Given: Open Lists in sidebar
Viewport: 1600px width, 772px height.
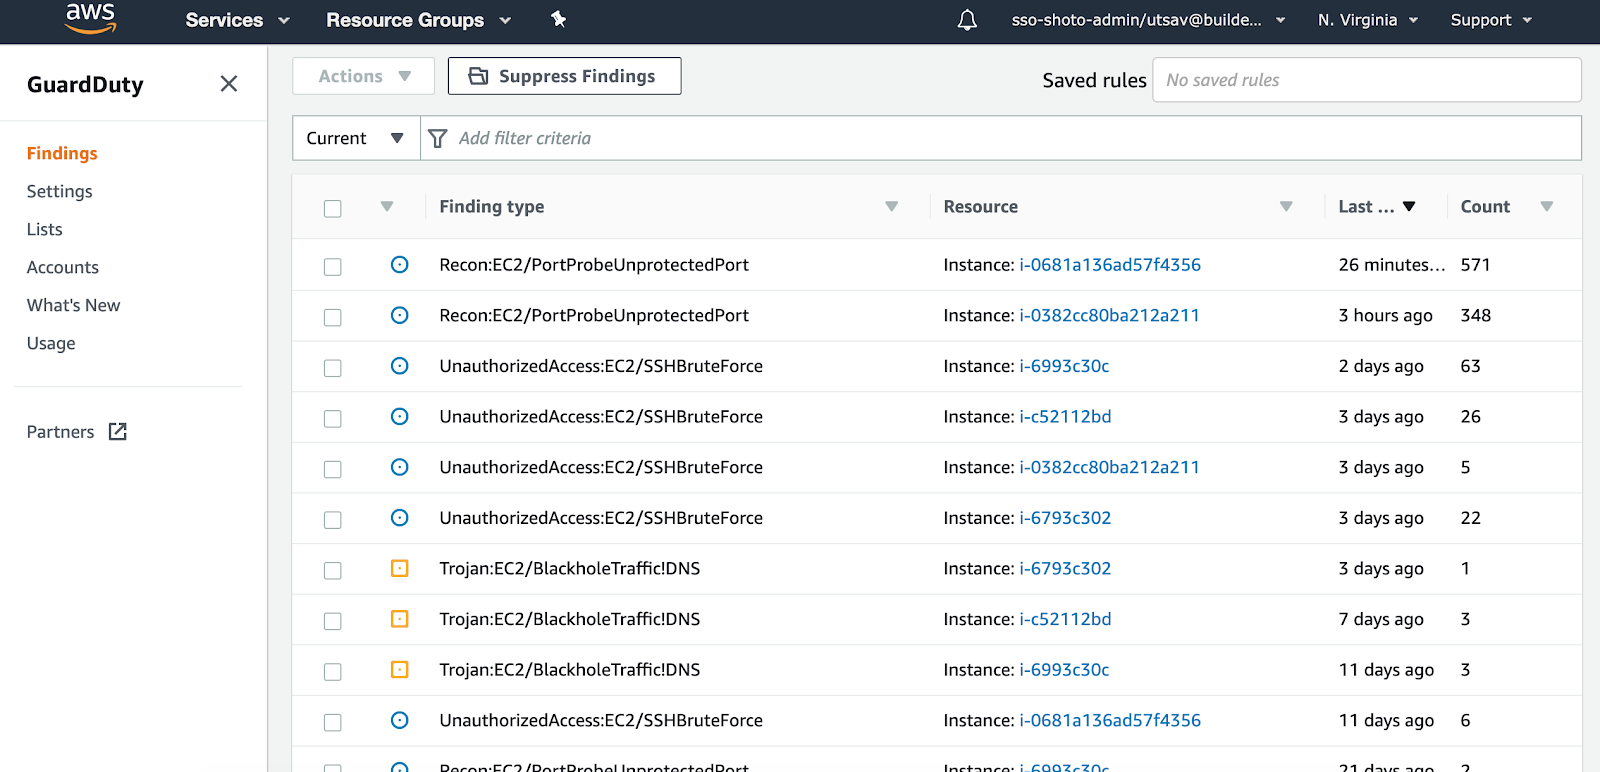Looking at the screenshot, I should coord(45,229).
